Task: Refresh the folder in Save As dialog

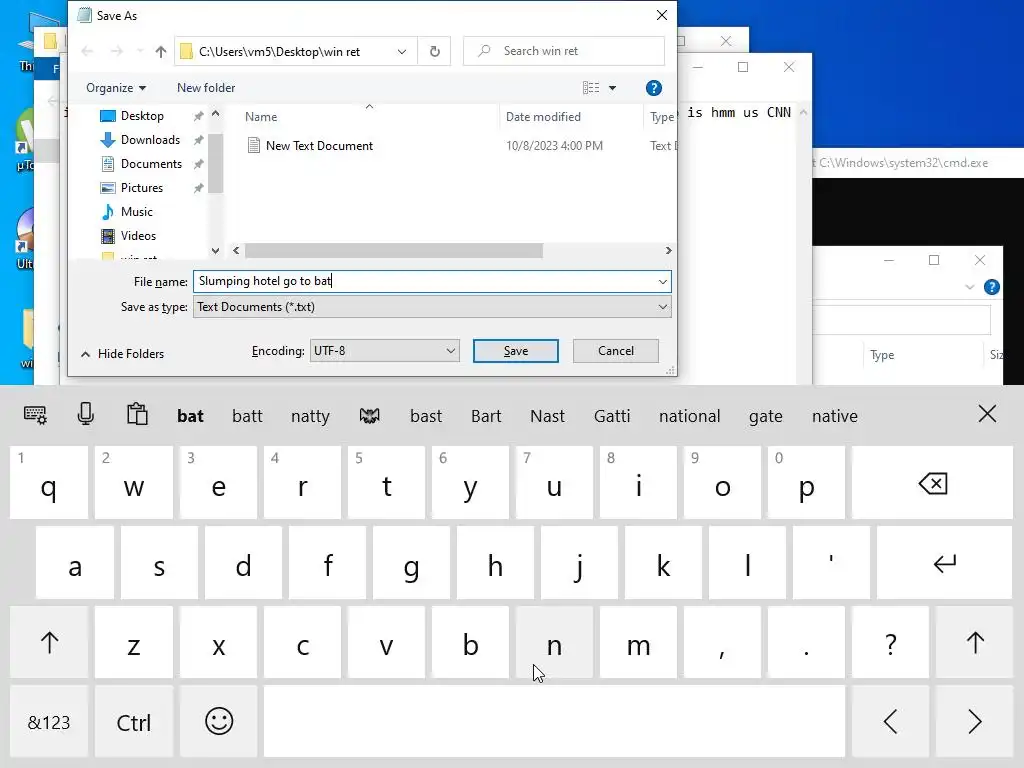Action: pos(434,52)
